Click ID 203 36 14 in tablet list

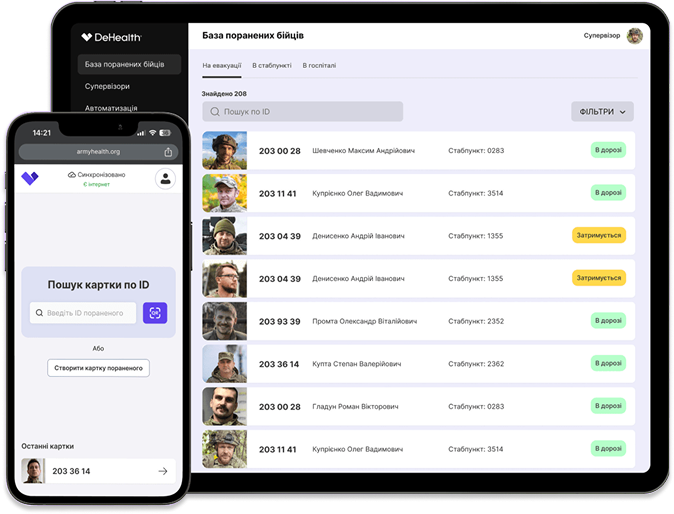pyautogui.click(x=279, y=364)
